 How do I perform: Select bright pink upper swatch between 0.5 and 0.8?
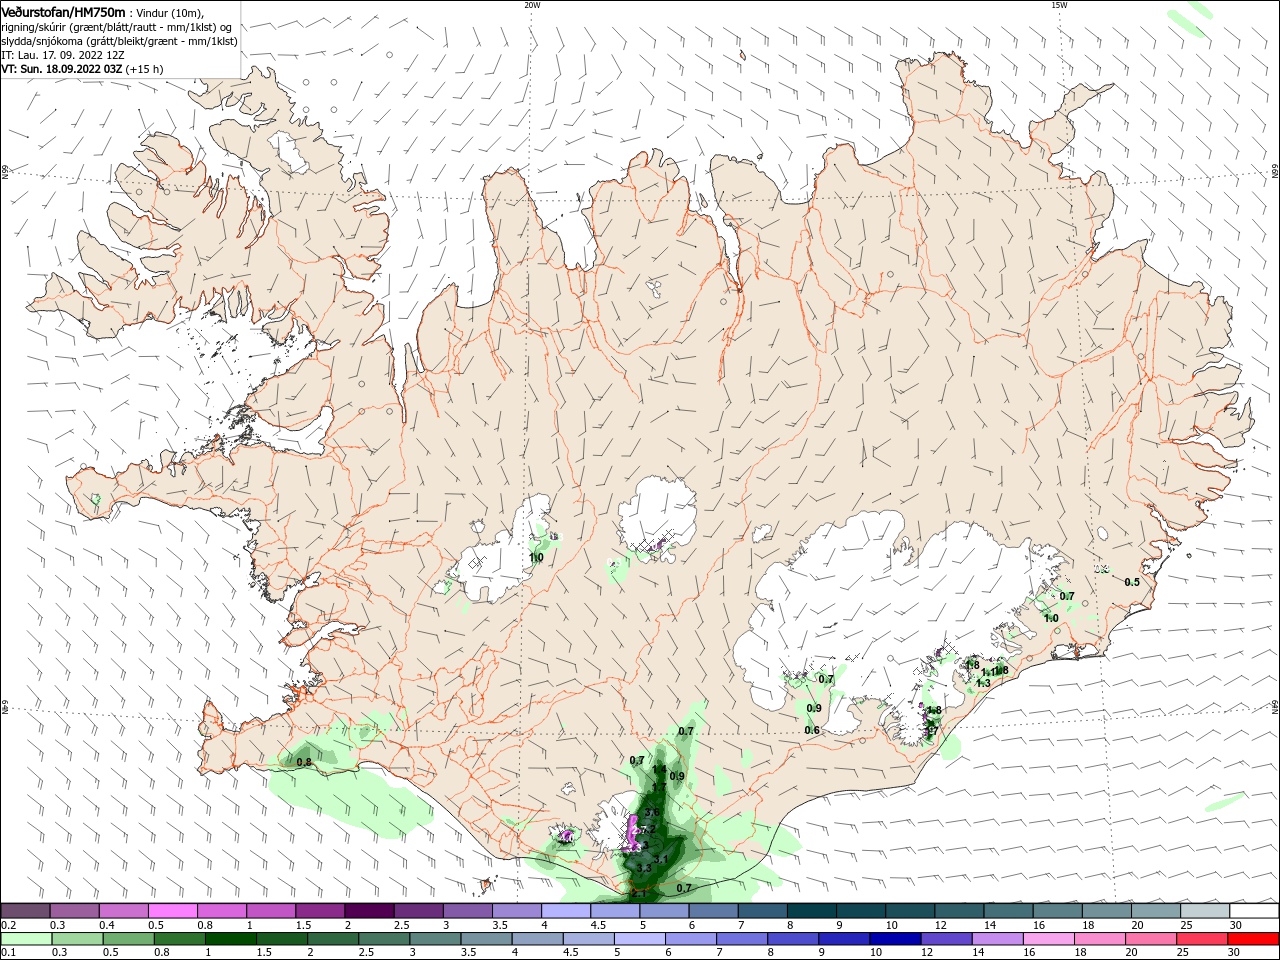click(x=172, y=911)
